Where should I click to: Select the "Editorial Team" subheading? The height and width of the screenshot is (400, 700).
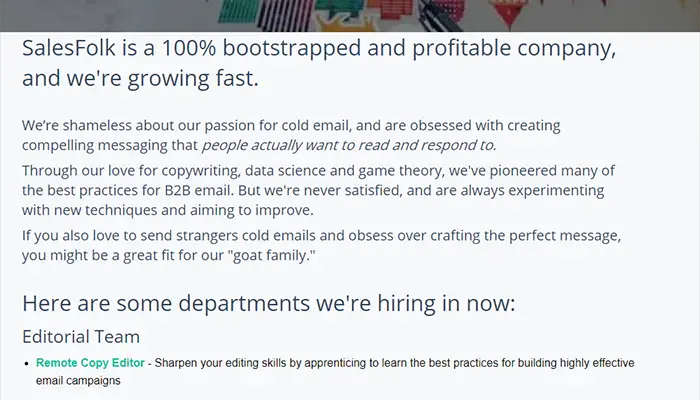point(81,337)
